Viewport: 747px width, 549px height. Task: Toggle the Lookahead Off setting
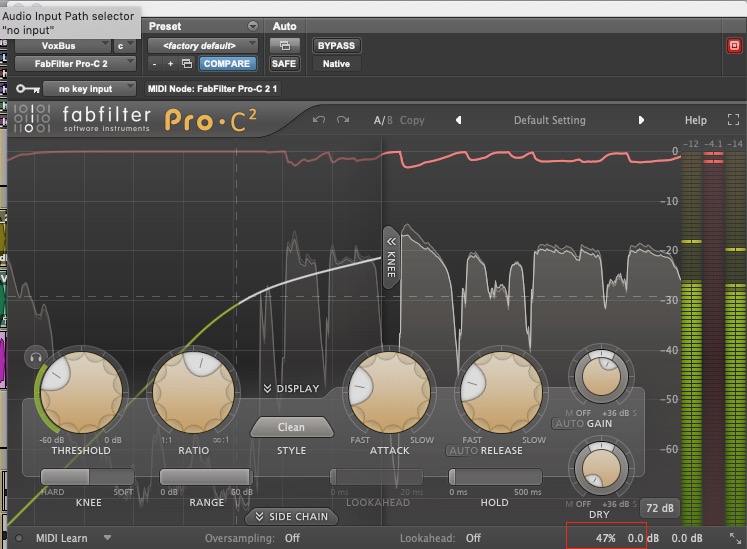click(x=473, y=538)
